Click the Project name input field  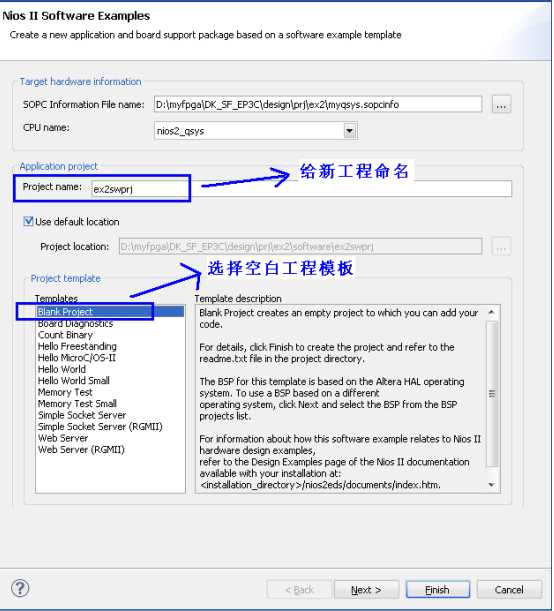point(301,189)
